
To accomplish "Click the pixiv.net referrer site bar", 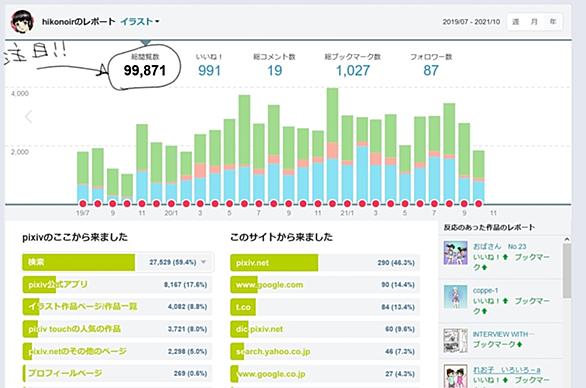I will pos(325,263).
